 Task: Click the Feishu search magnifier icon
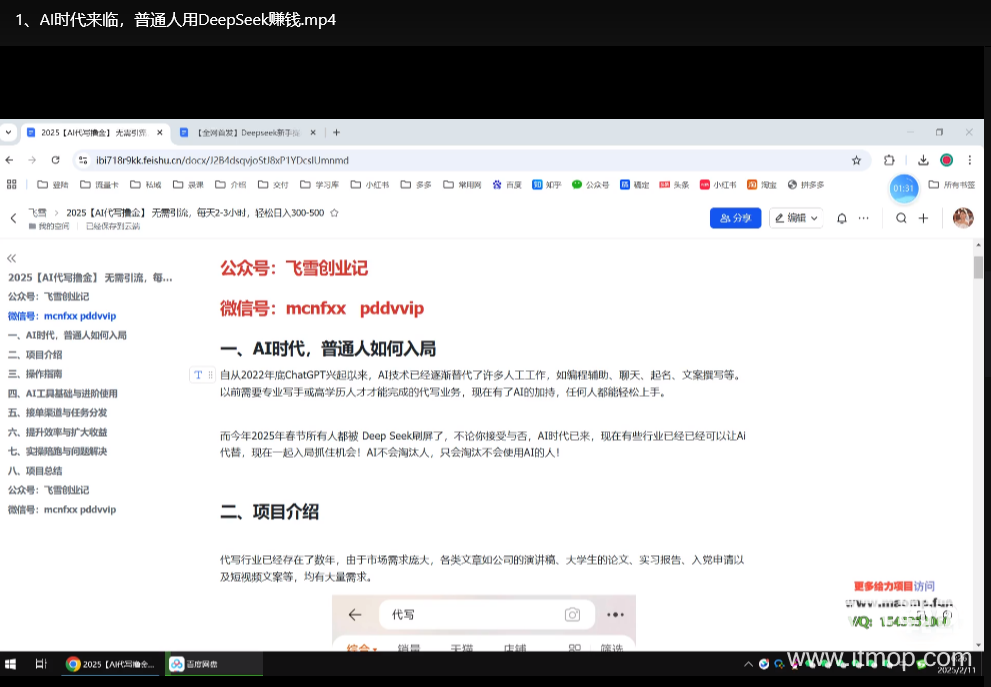point(901,218)
